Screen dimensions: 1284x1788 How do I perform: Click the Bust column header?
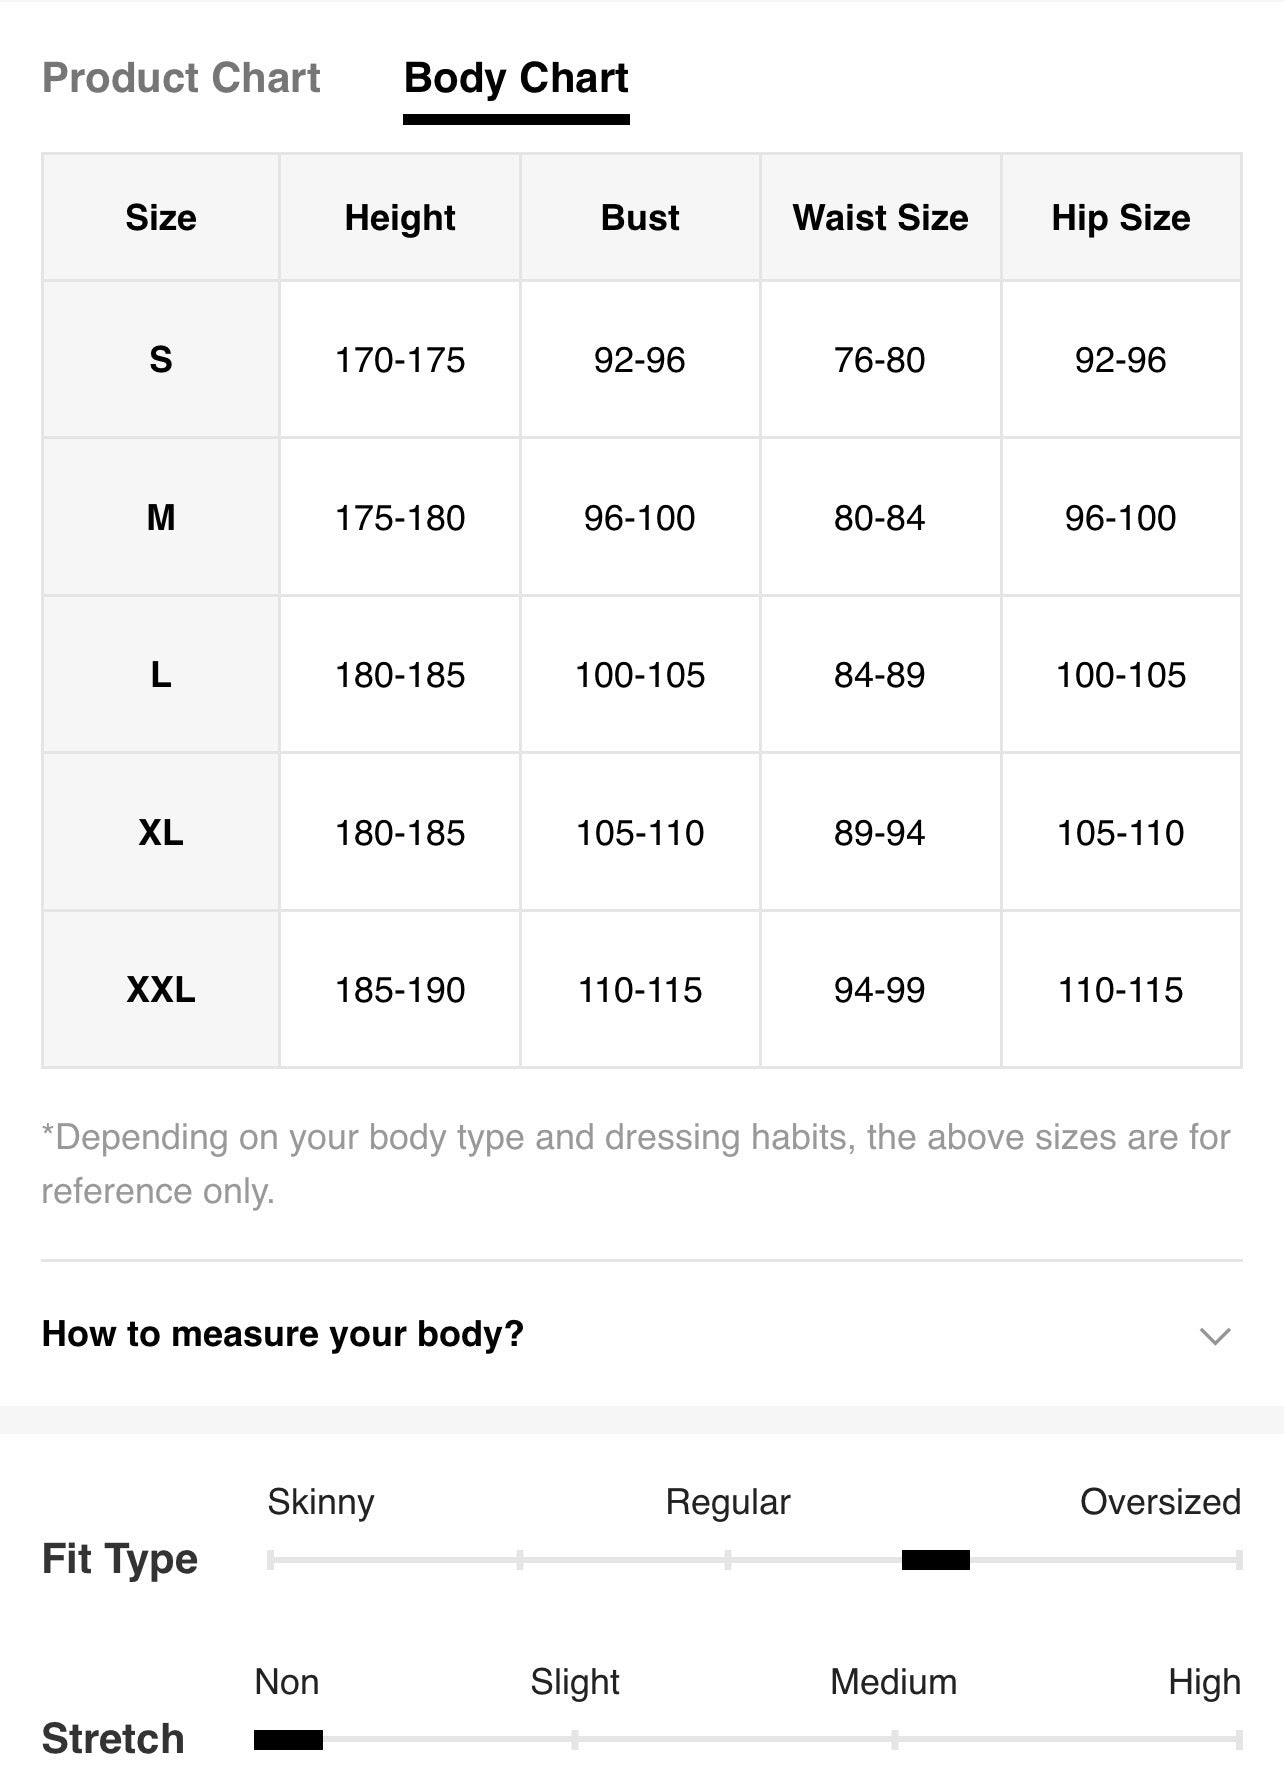coord(640,217)
